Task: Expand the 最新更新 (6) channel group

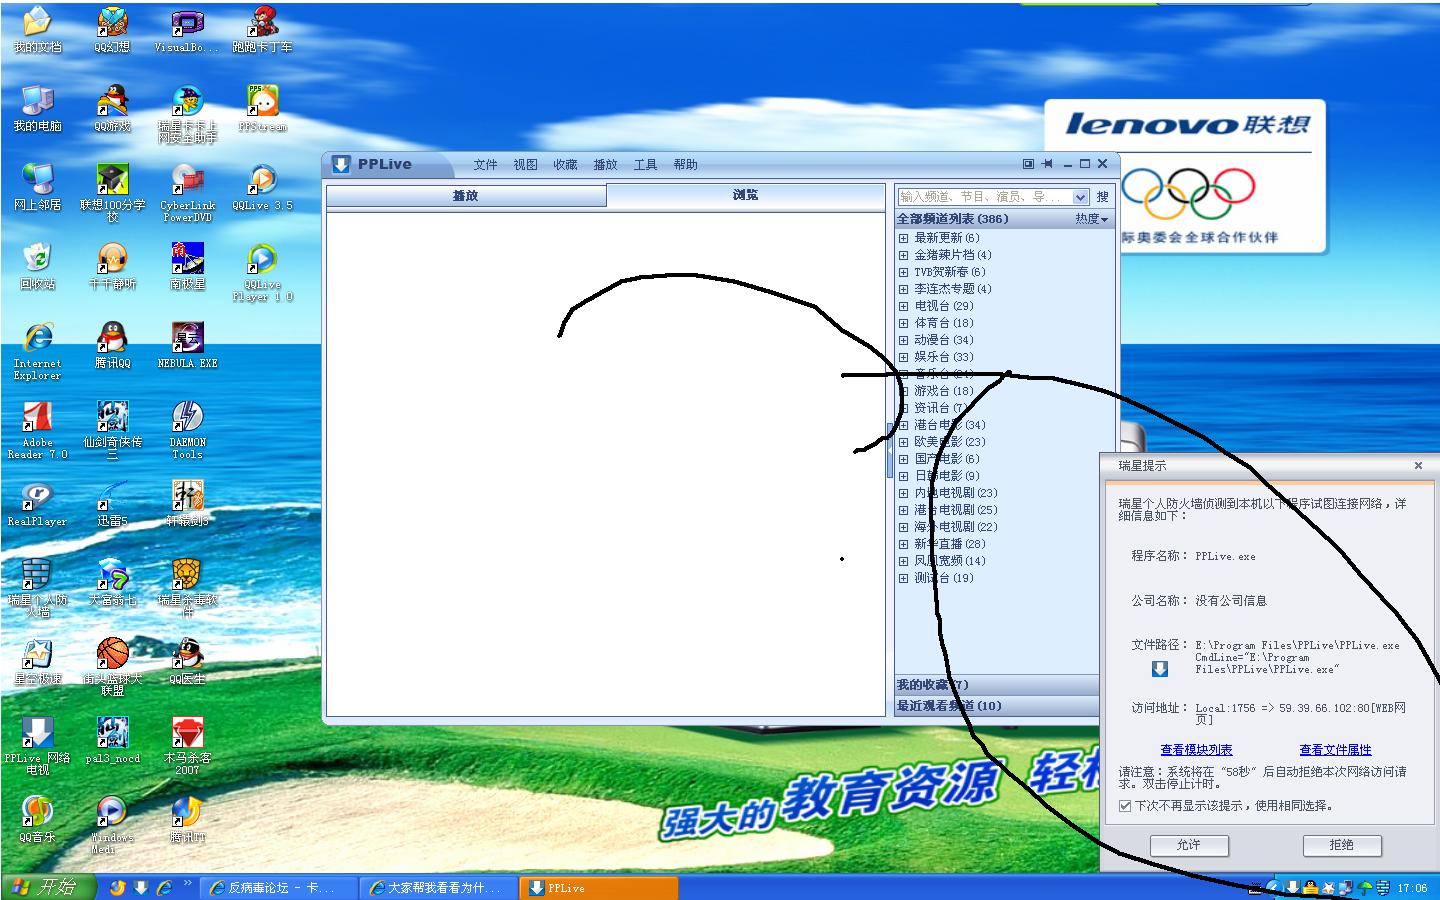Action: 903,238
